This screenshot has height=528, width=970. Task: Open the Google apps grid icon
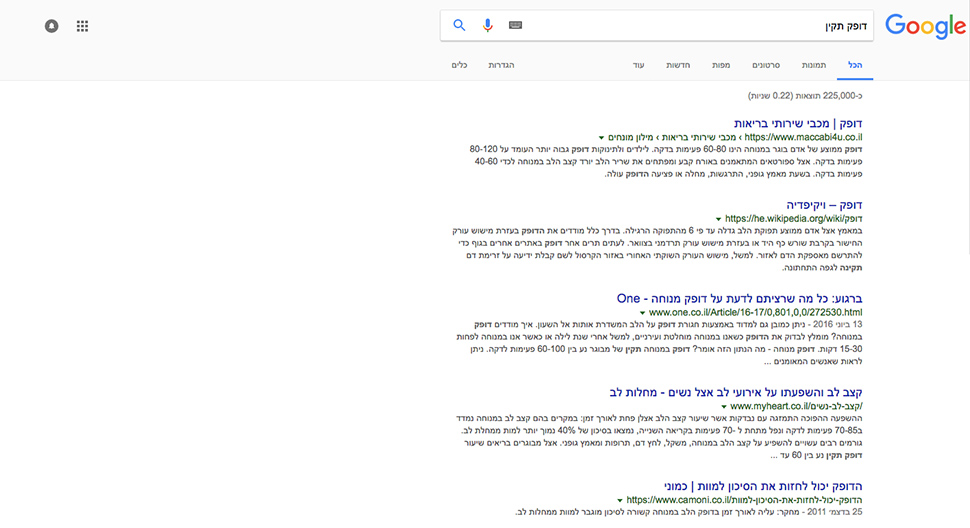pos(82,26)
